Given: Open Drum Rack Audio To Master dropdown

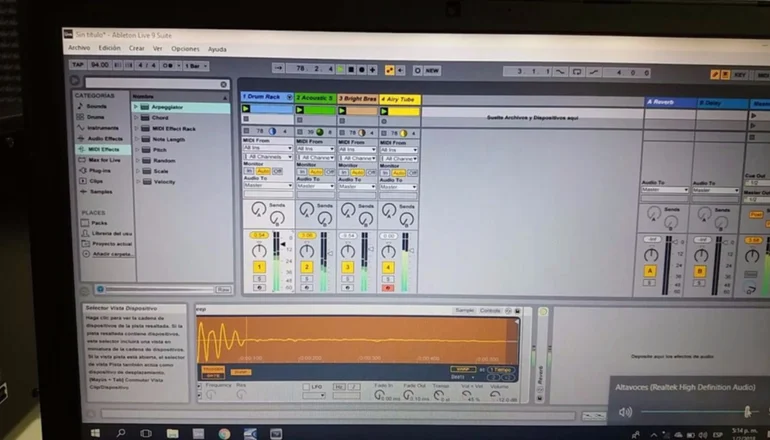Looking at the screenshot, I should click(268, 186).
